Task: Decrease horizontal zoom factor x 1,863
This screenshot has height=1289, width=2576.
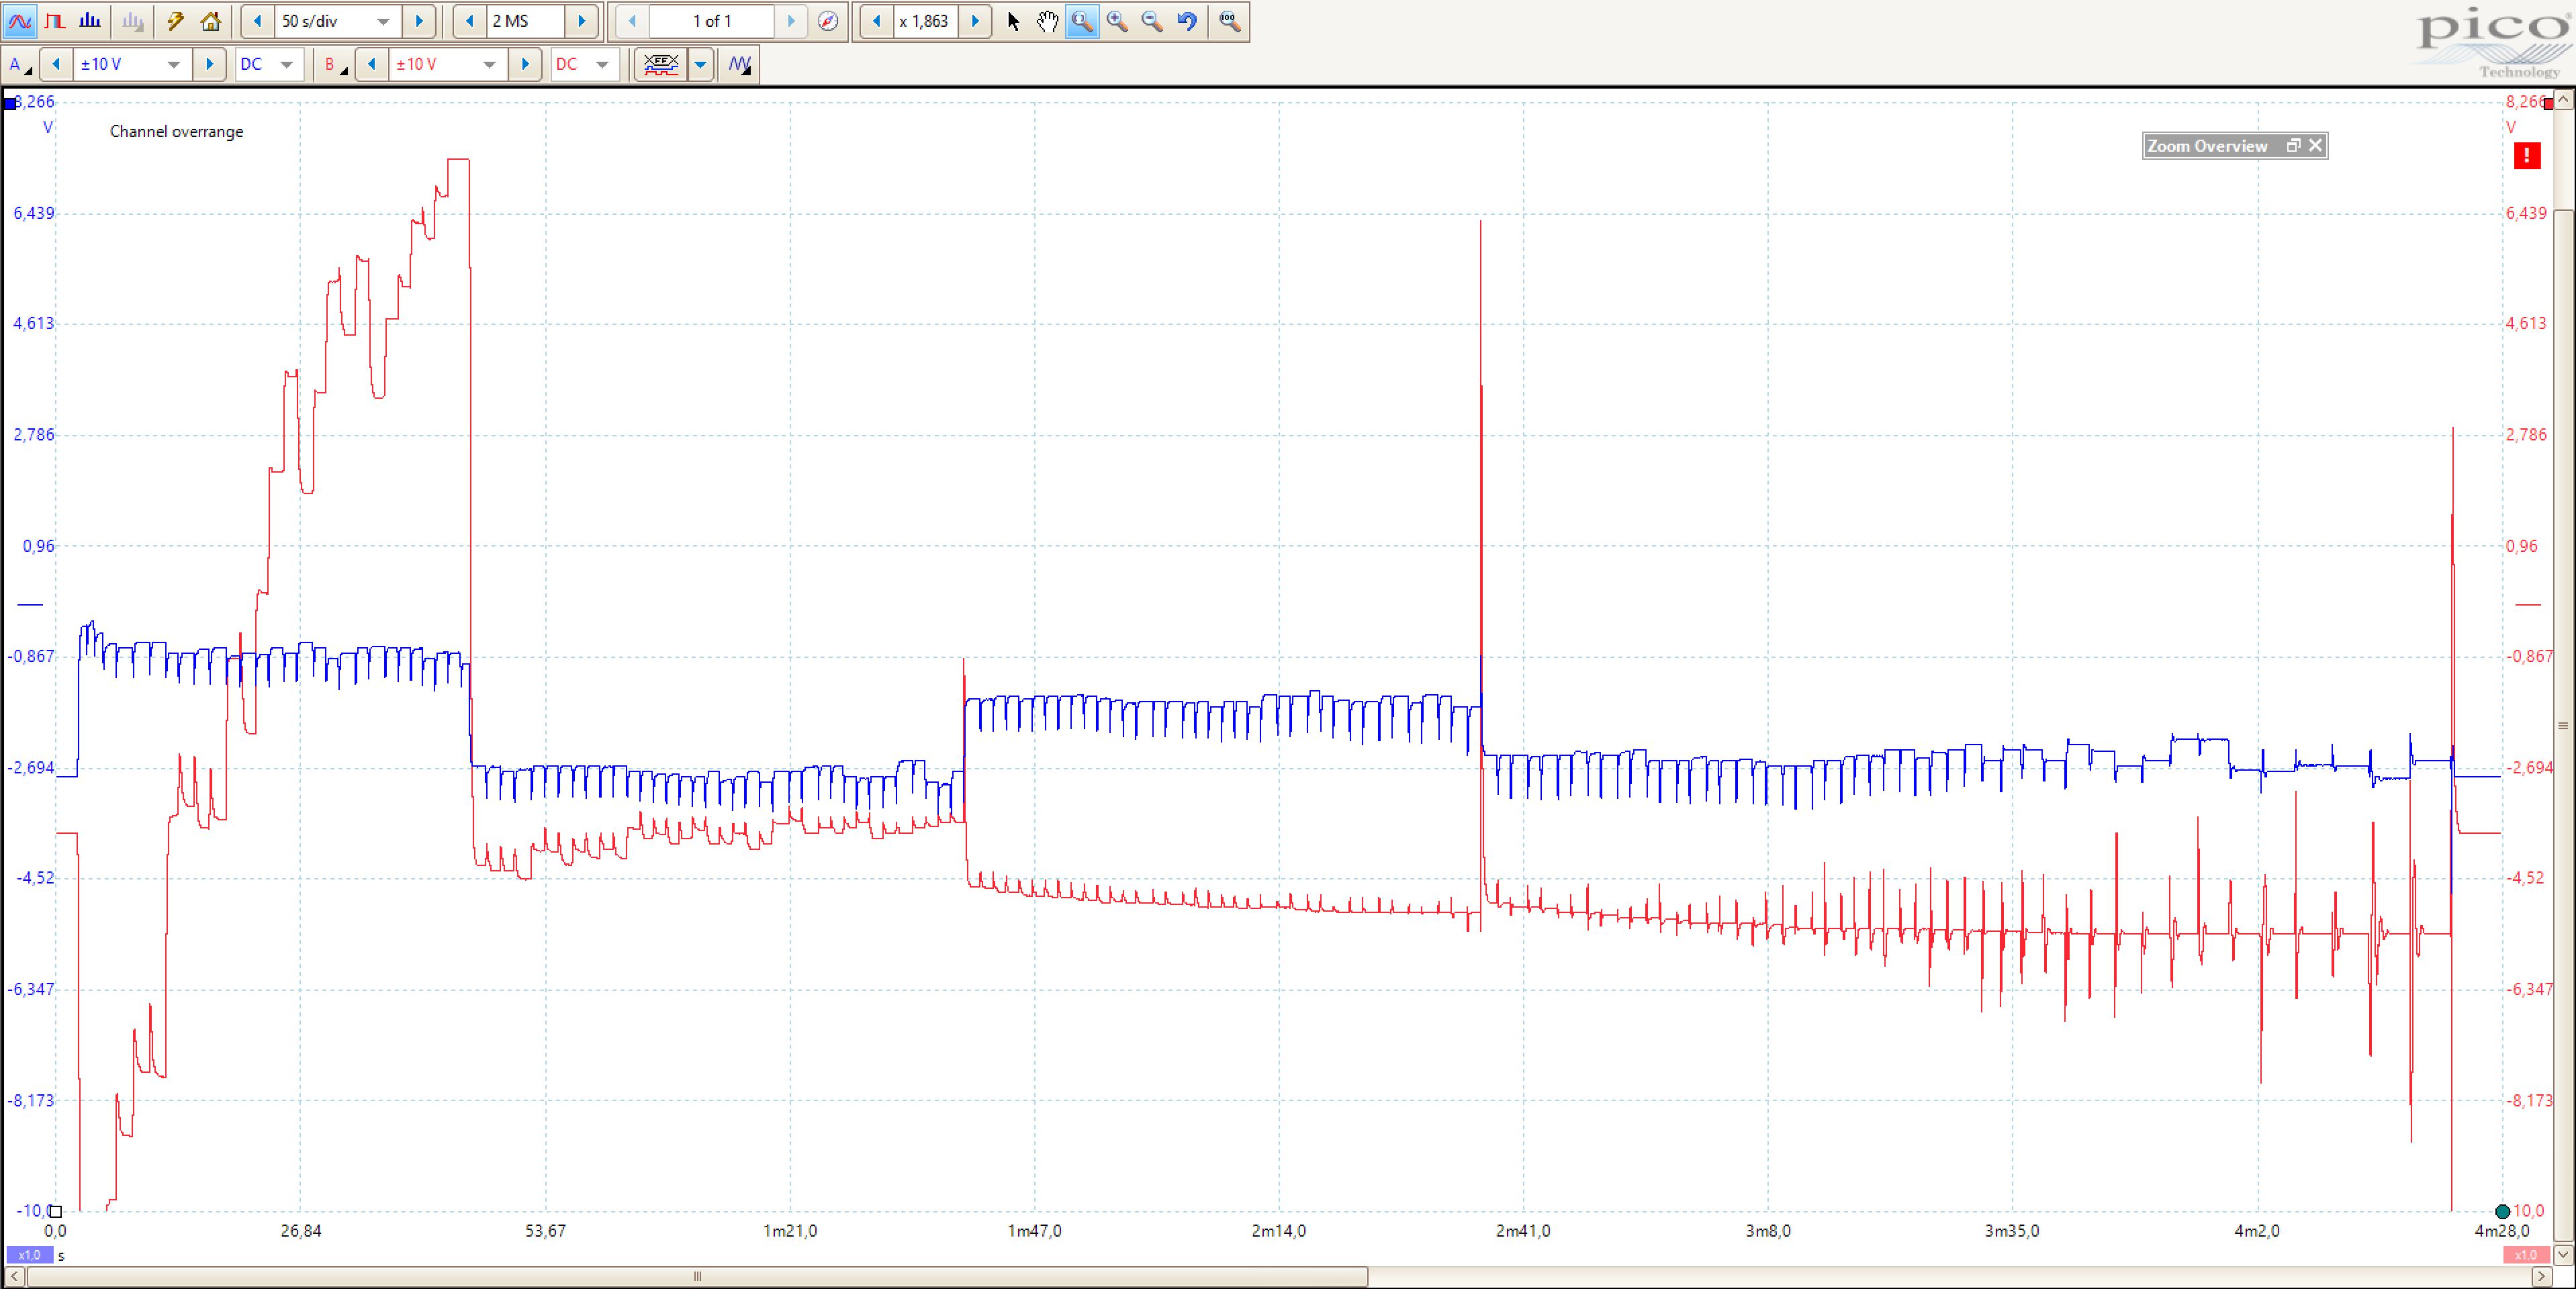Action: (877, 21)
